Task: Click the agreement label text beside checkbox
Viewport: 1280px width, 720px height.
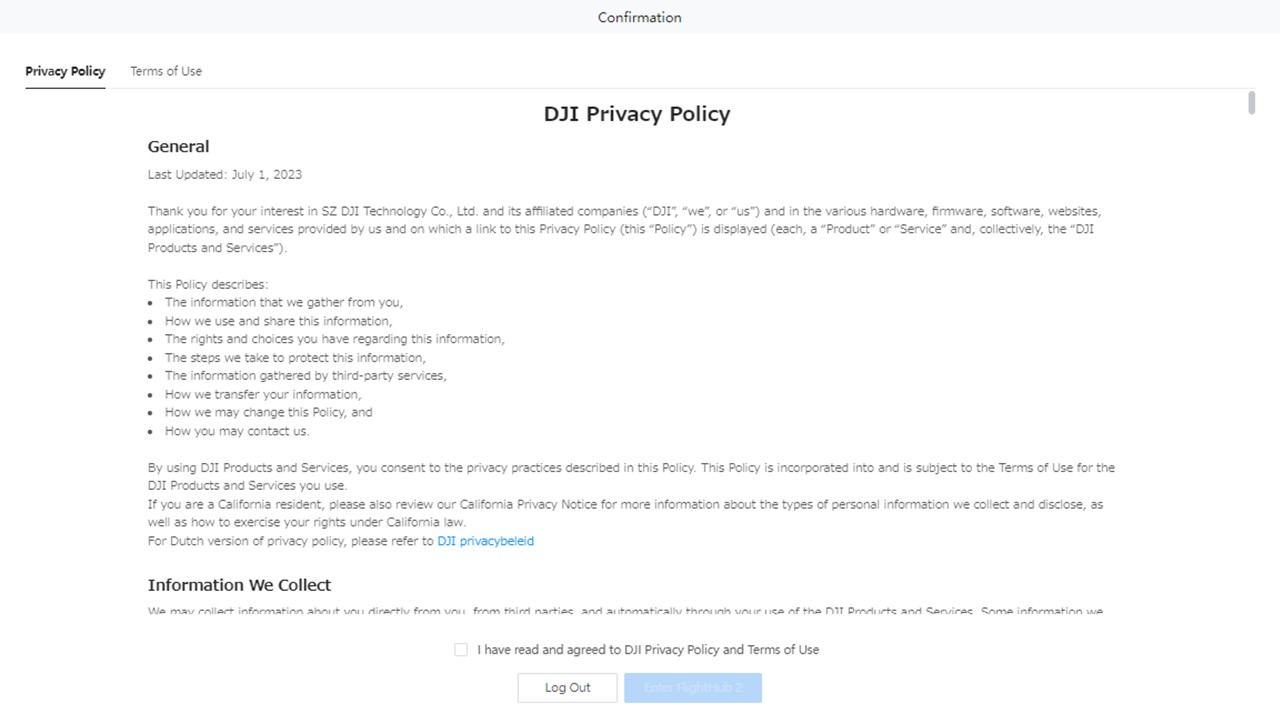Action: click(648, 650)
